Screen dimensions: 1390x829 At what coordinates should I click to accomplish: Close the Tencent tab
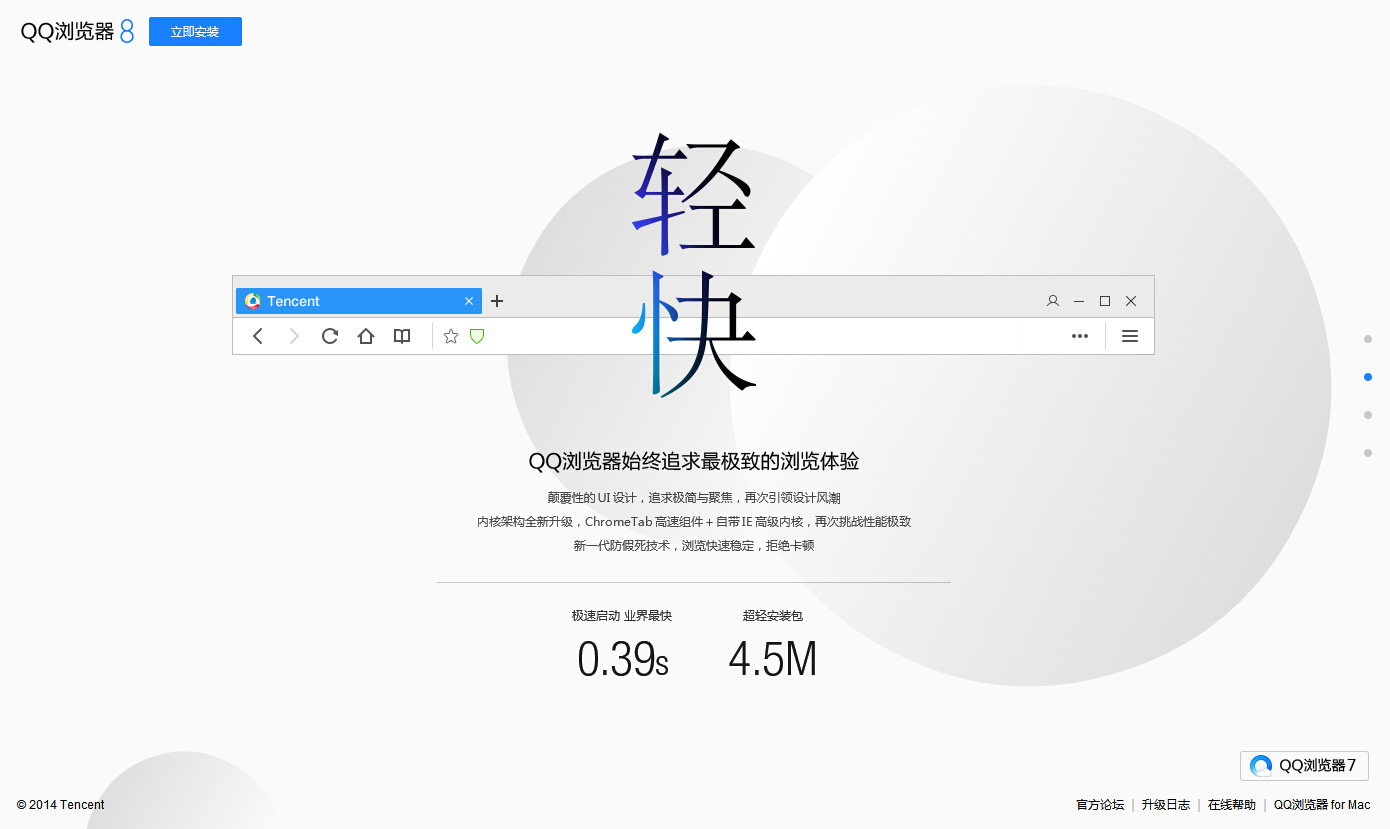[469, 301]
